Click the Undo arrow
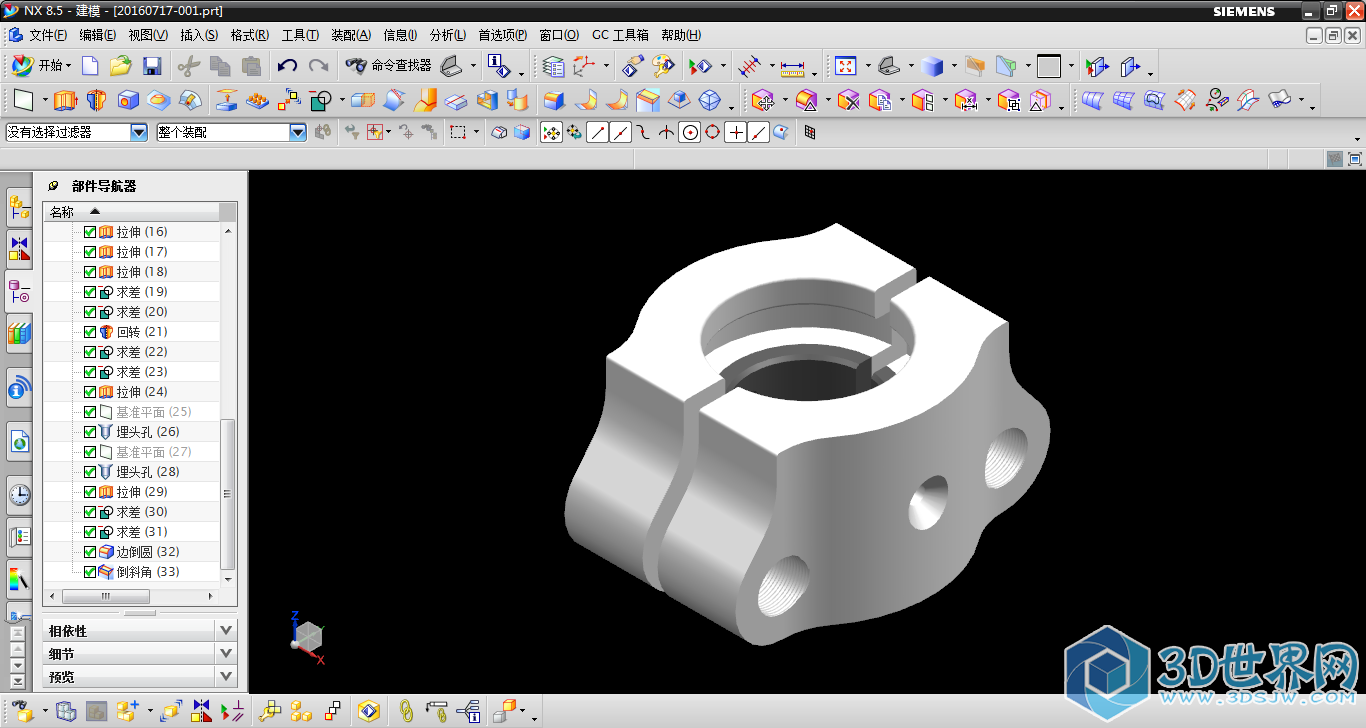Image resolution: width=1366 pixels, height=728 pixels. pos(287,66)
